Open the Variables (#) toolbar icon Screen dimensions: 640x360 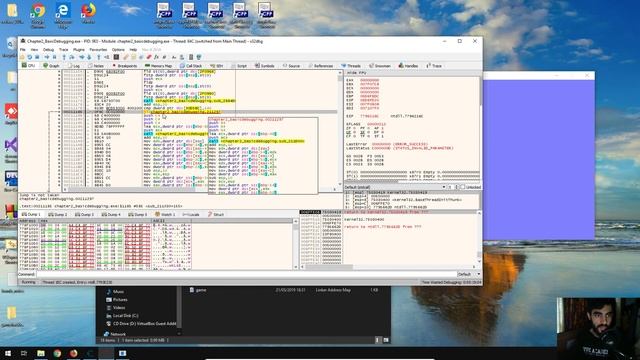pyautogui.click(x=164, y=57)
